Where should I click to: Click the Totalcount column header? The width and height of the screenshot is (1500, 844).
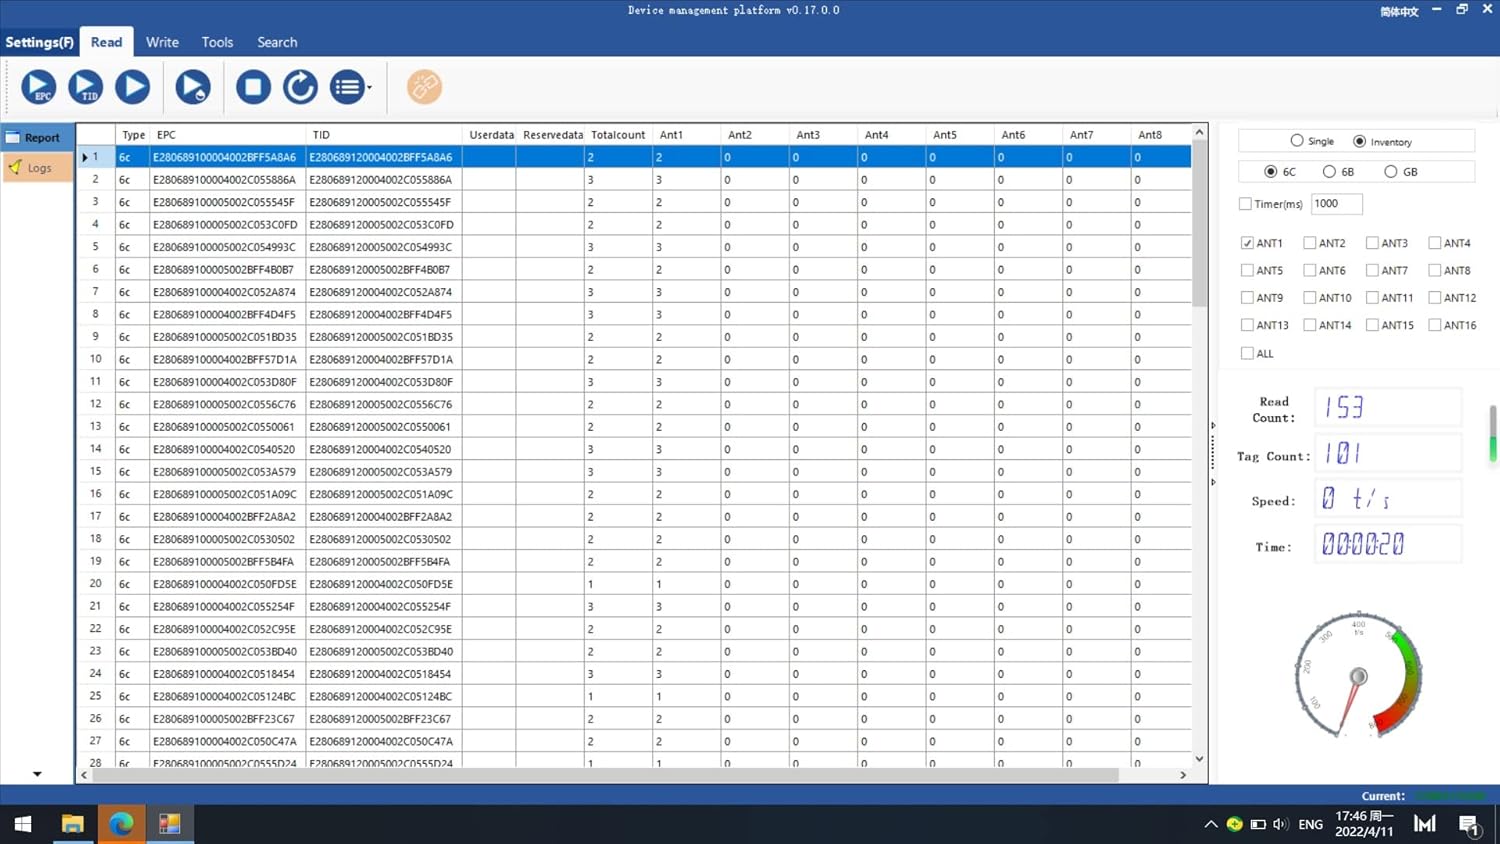(x=617, y=135)
